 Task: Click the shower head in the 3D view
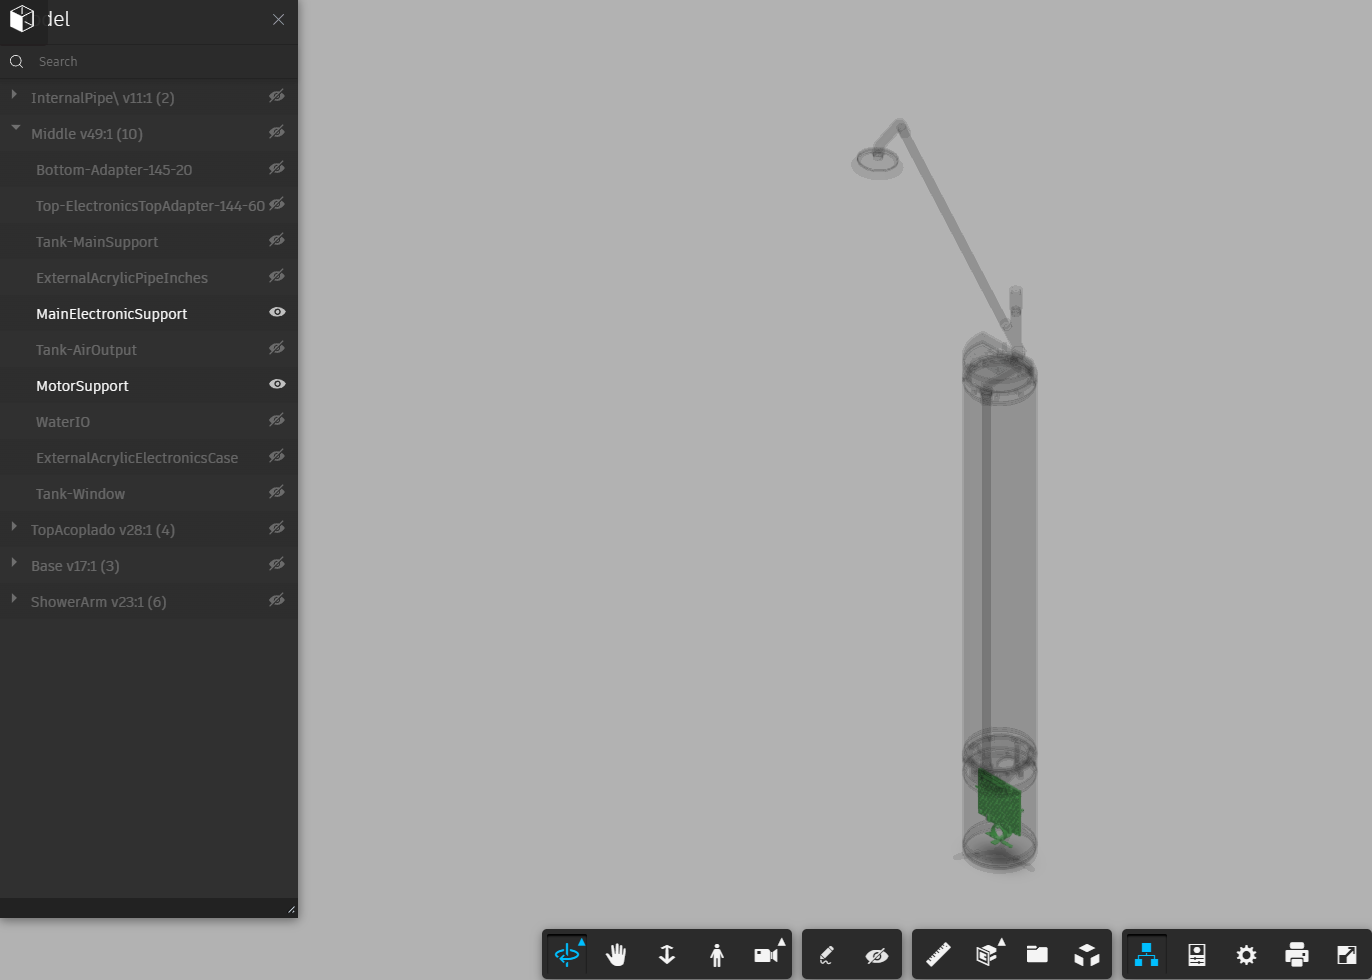tap(877, 162)
